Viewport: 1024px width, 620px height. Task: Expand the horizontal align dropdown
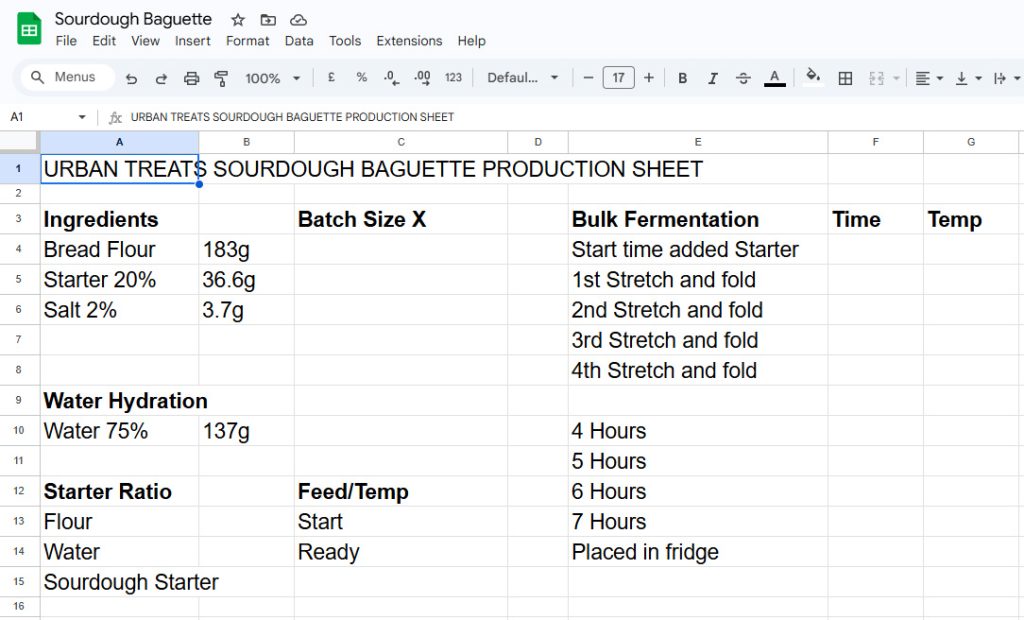point(928,78)
